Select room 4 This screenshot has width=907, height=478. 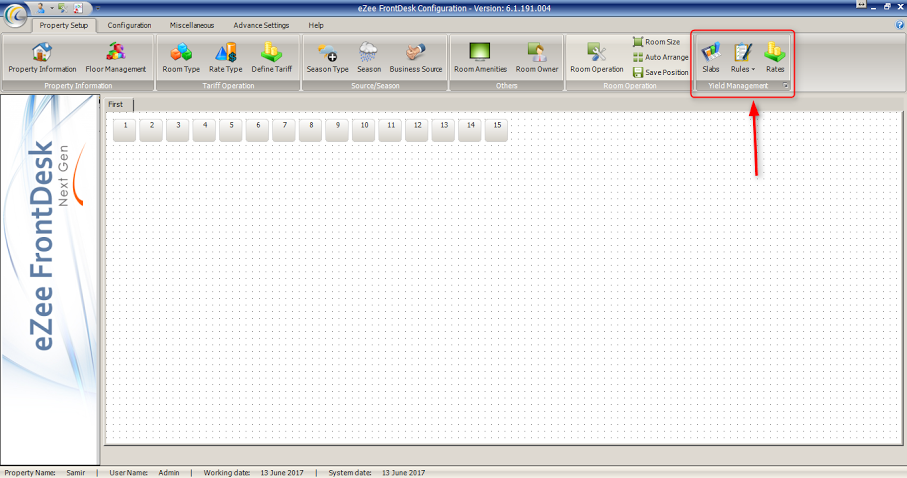click(x=205, y=130)
